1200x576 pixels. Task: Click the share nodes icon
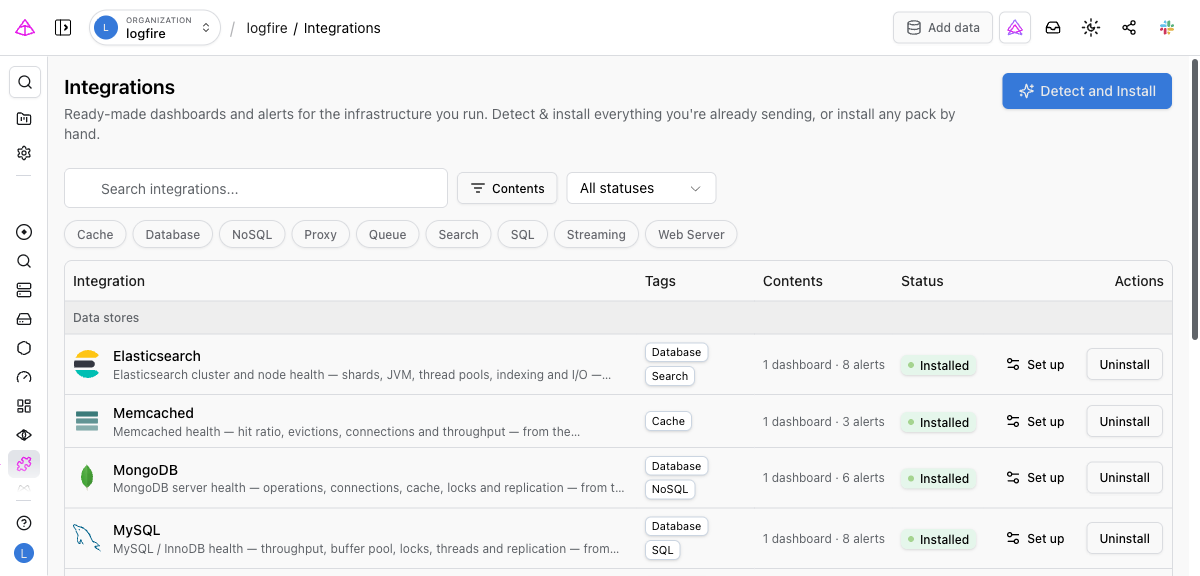coord(1129,28)
